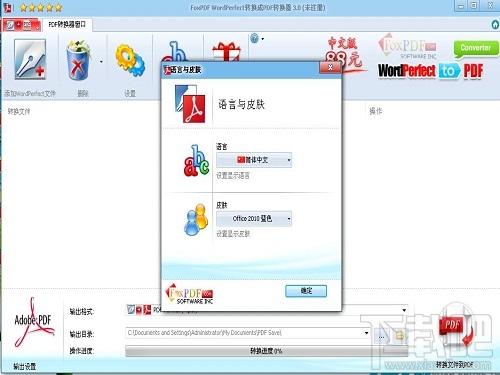500x375 pixels.
Task: Click the 转换文件 column header
Action: click(19, 111)
